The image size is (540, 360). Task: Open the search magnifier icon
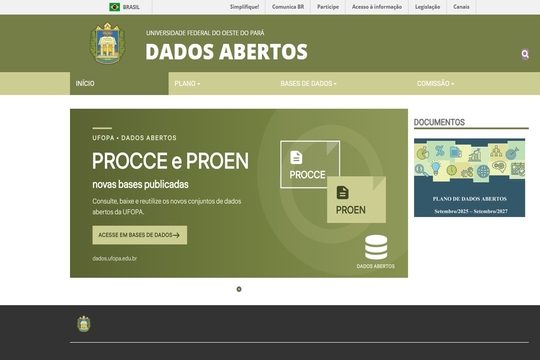pos(525,54)
